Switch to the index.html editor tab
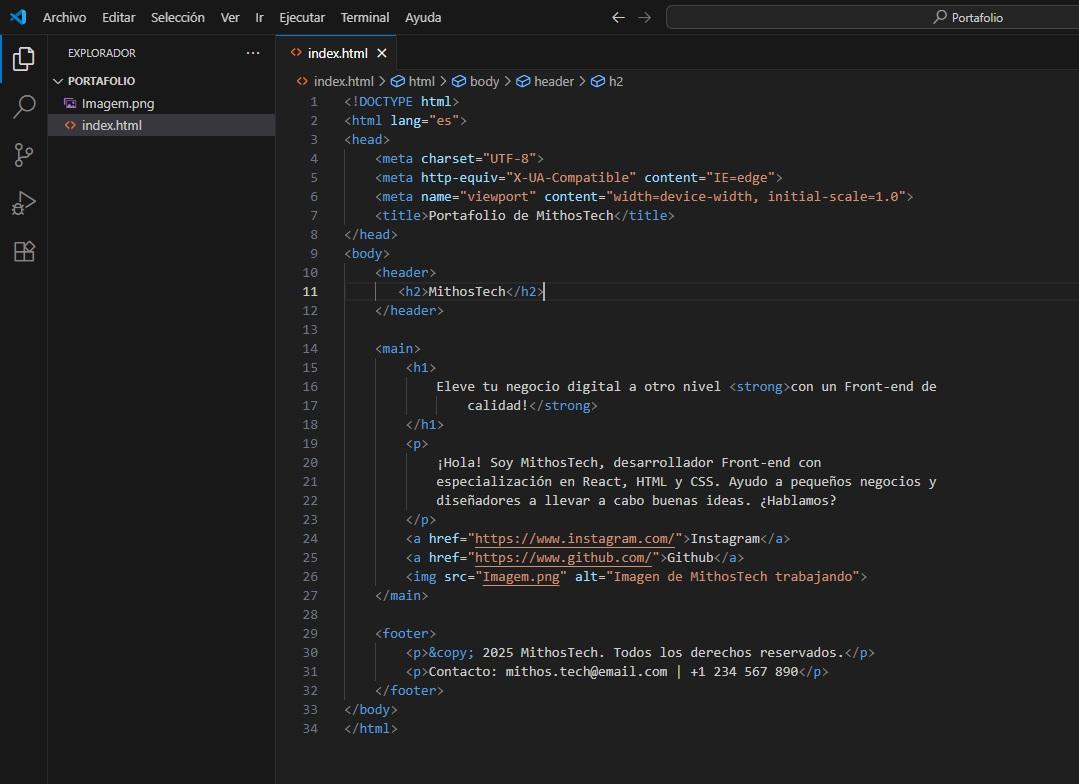1079x784 pixels. (337, 53)
